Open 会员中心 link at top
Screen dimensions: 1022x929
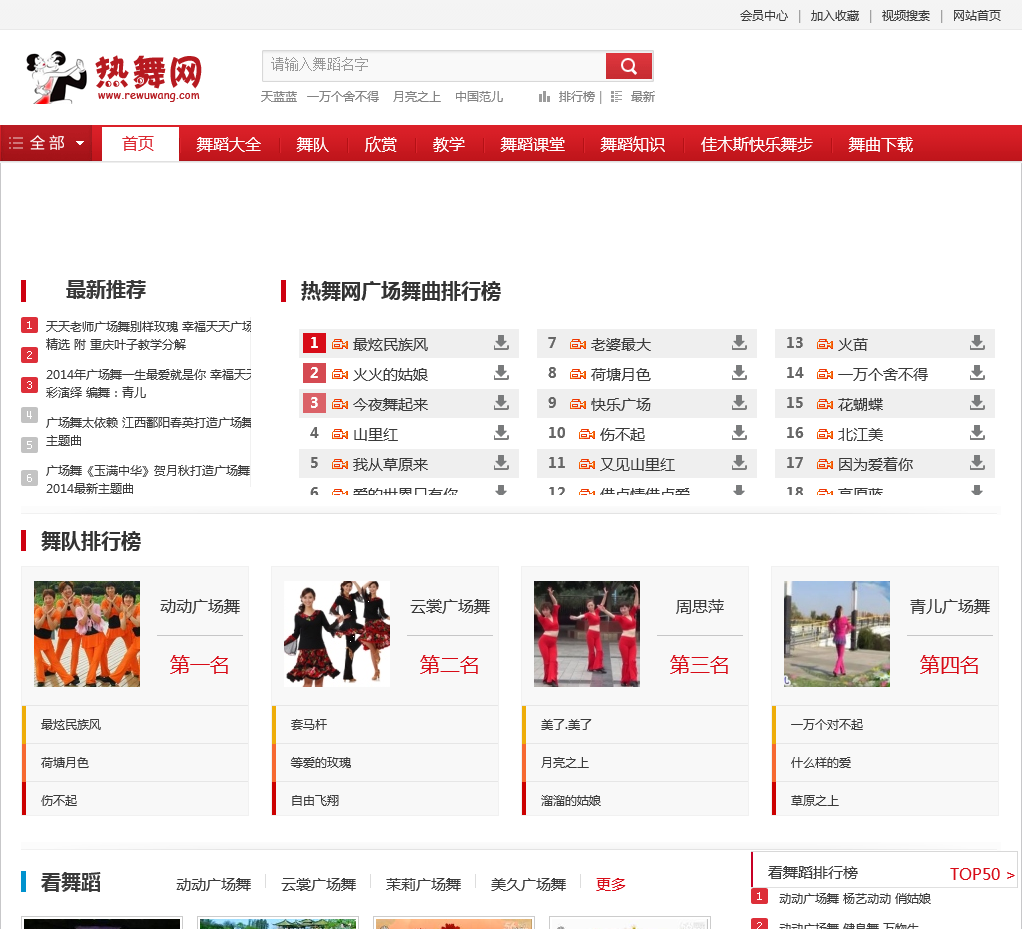[763, 16]
